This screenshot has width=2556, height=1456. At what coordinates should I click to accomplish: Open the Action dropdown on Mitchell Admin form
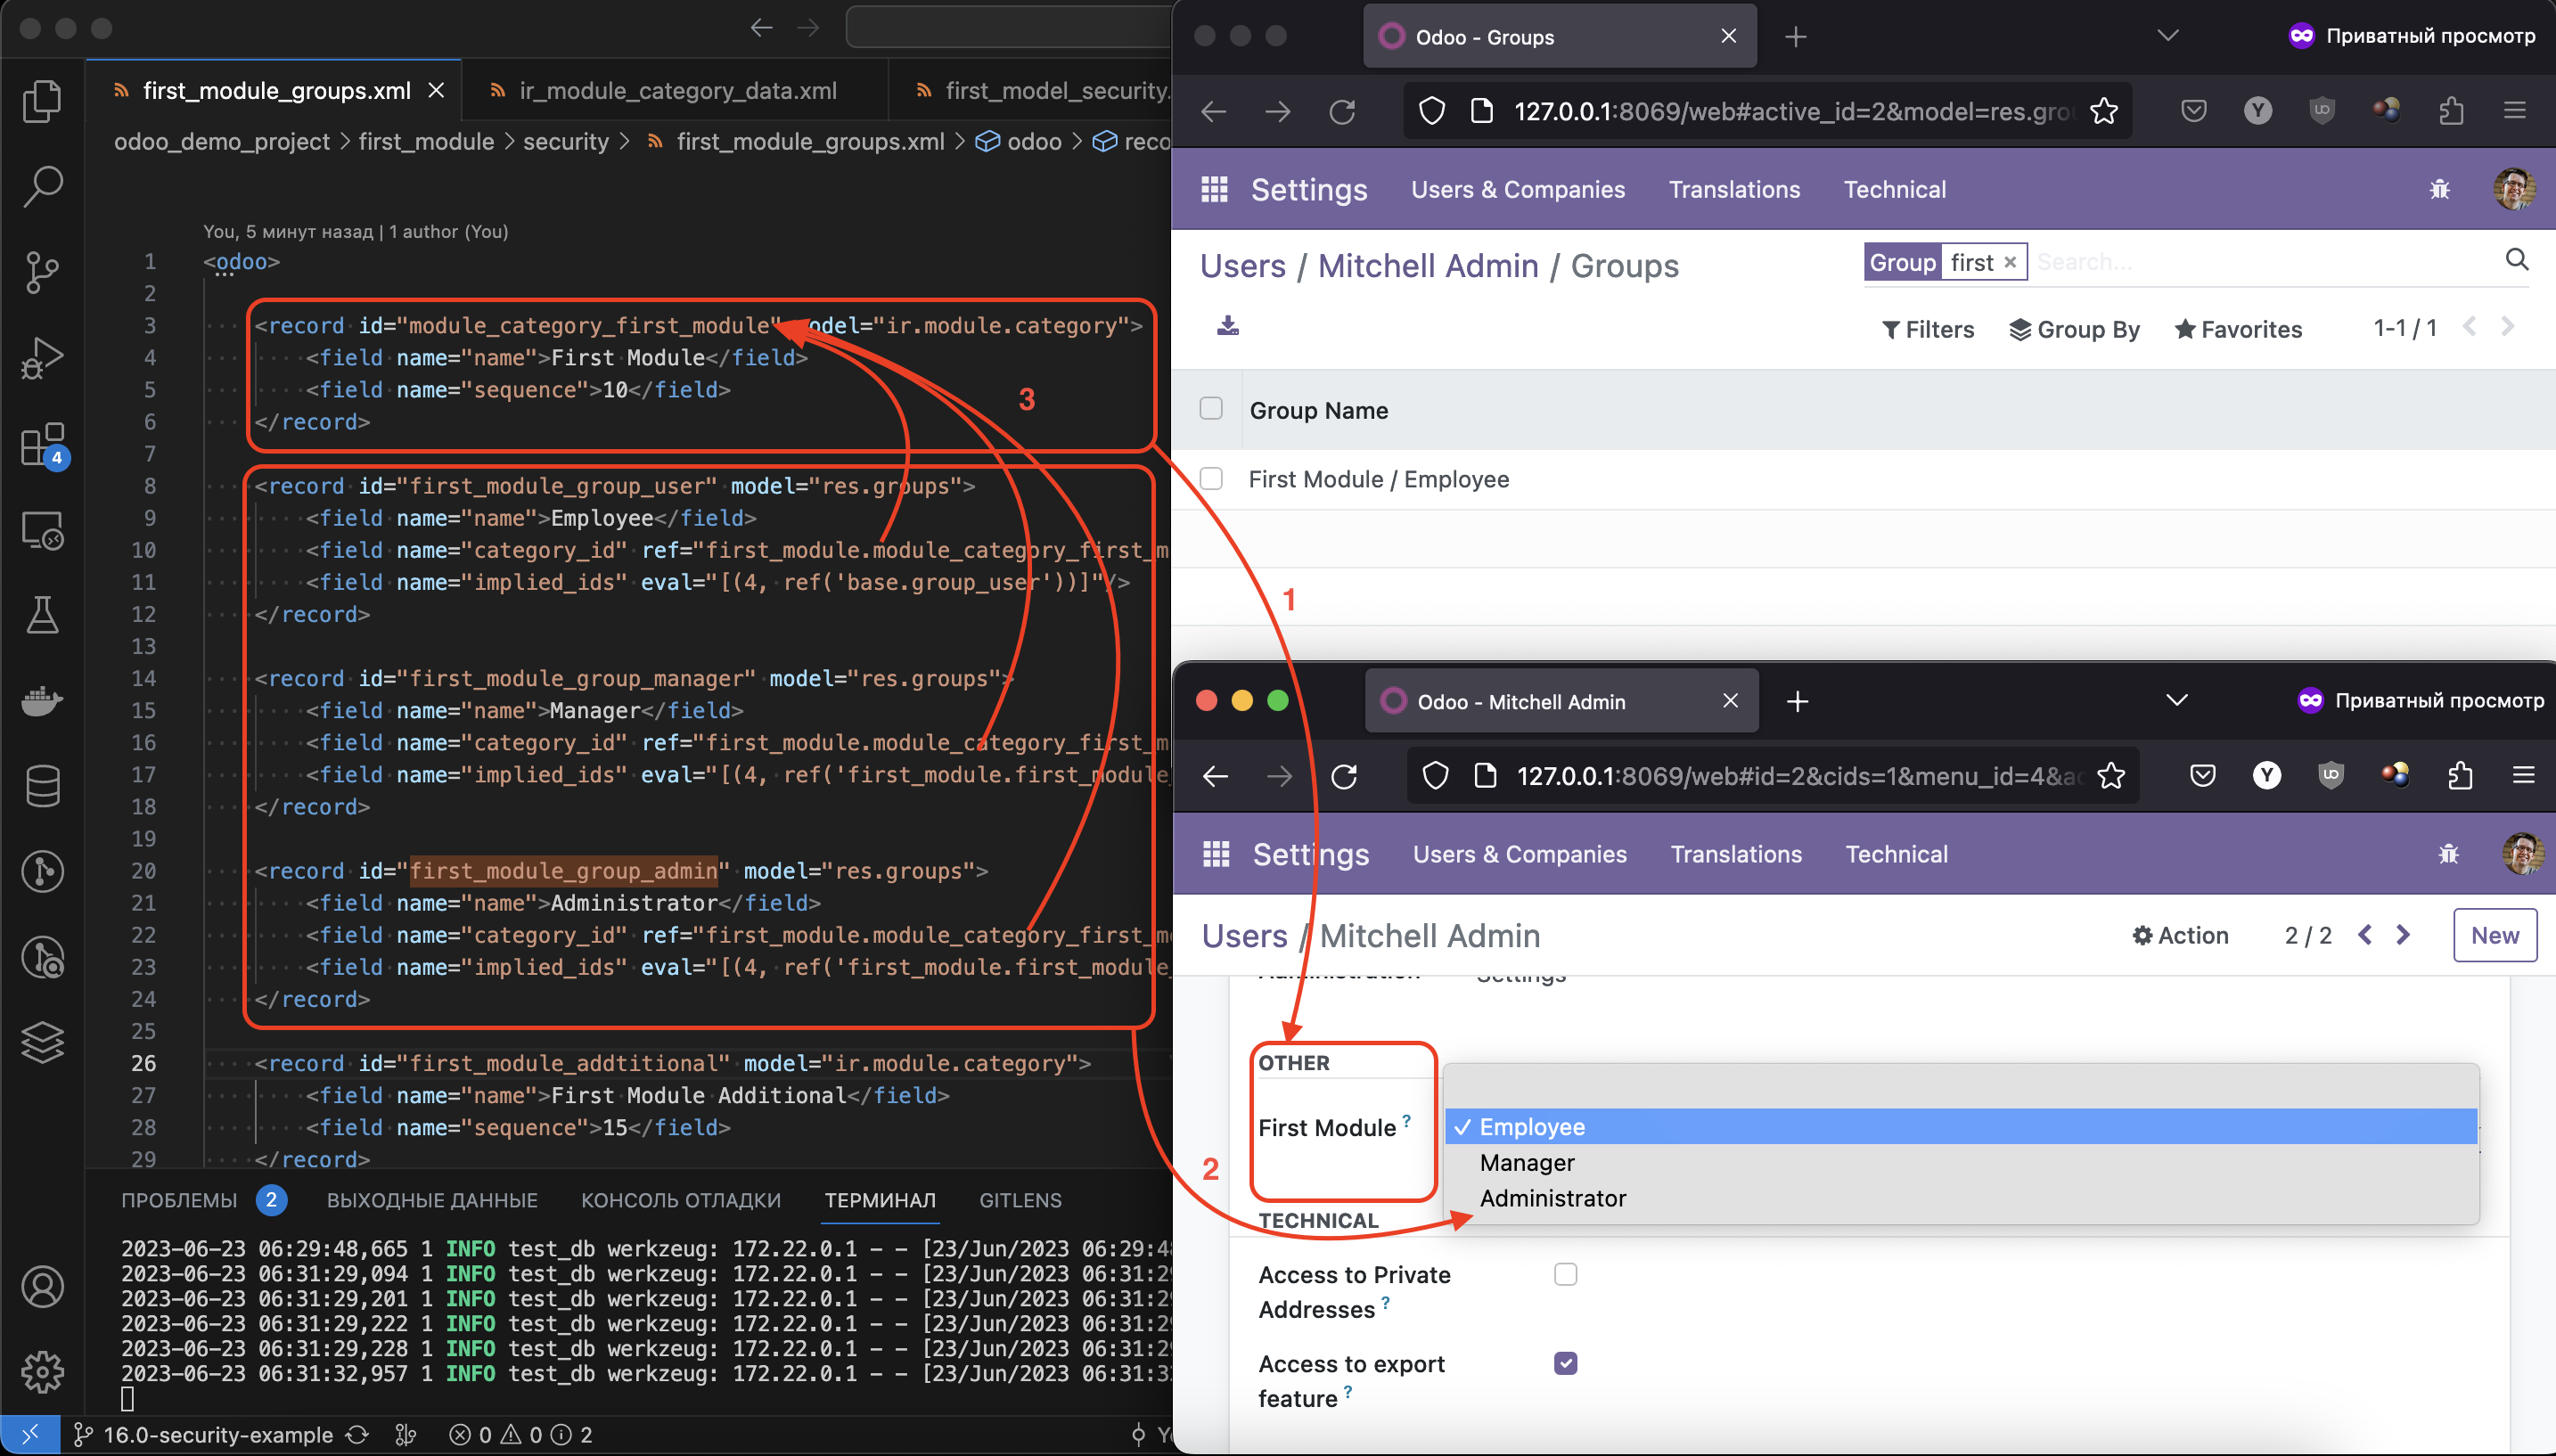(2180, 935)
